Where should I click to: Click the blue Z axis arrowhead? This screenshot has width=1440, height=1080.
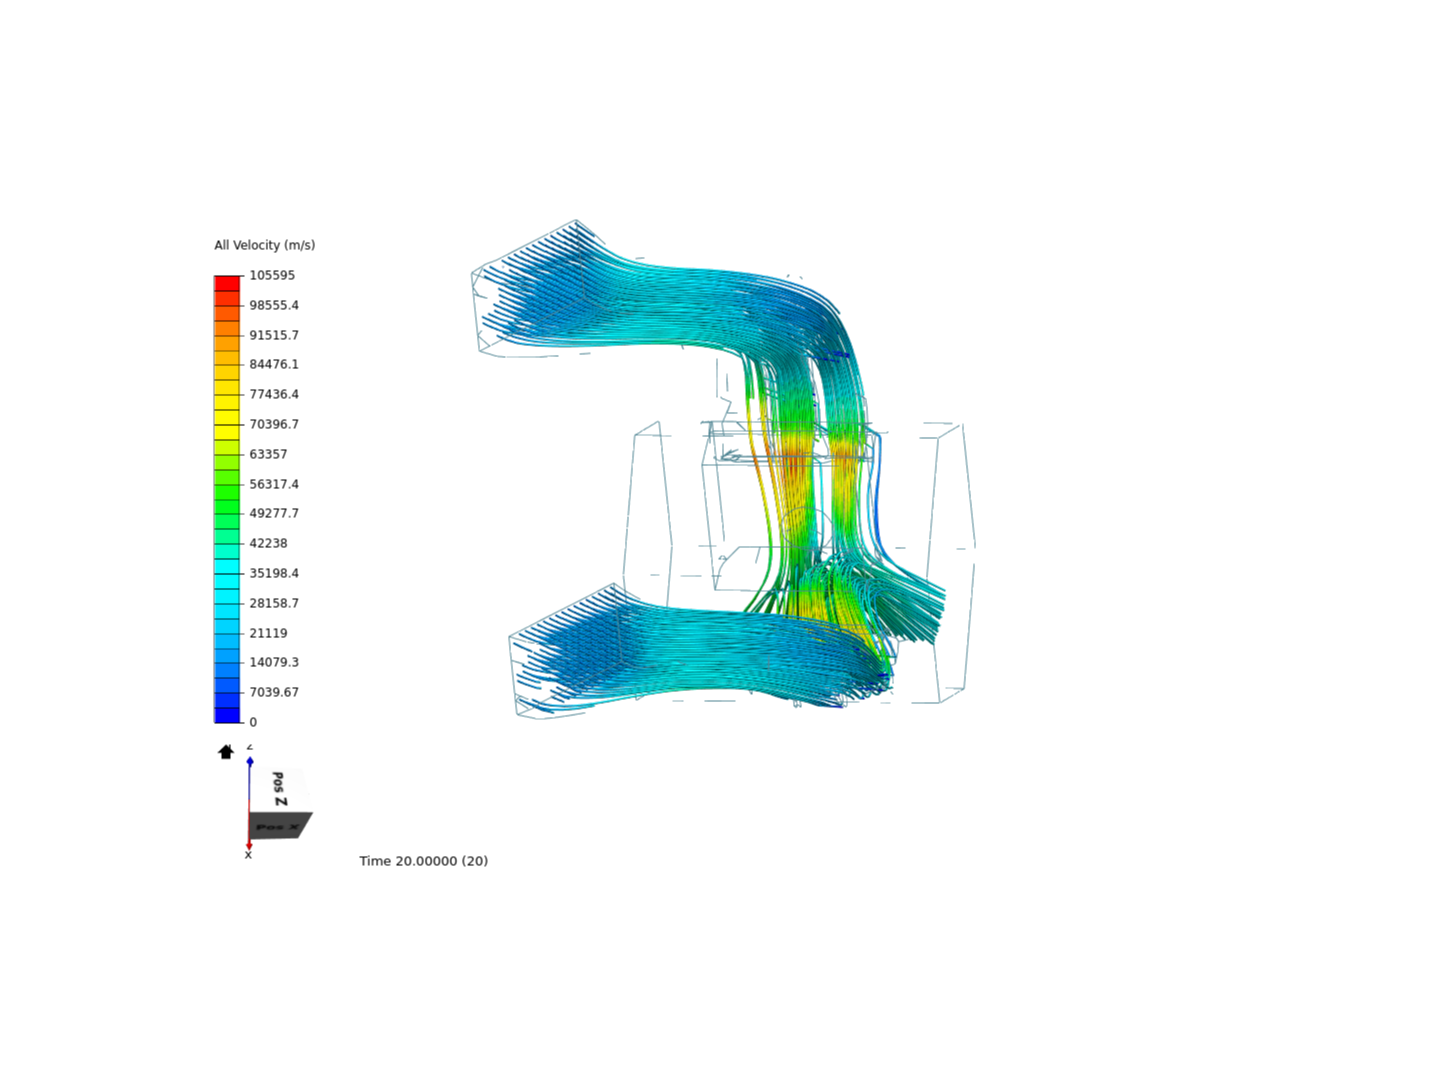(250, 762)
